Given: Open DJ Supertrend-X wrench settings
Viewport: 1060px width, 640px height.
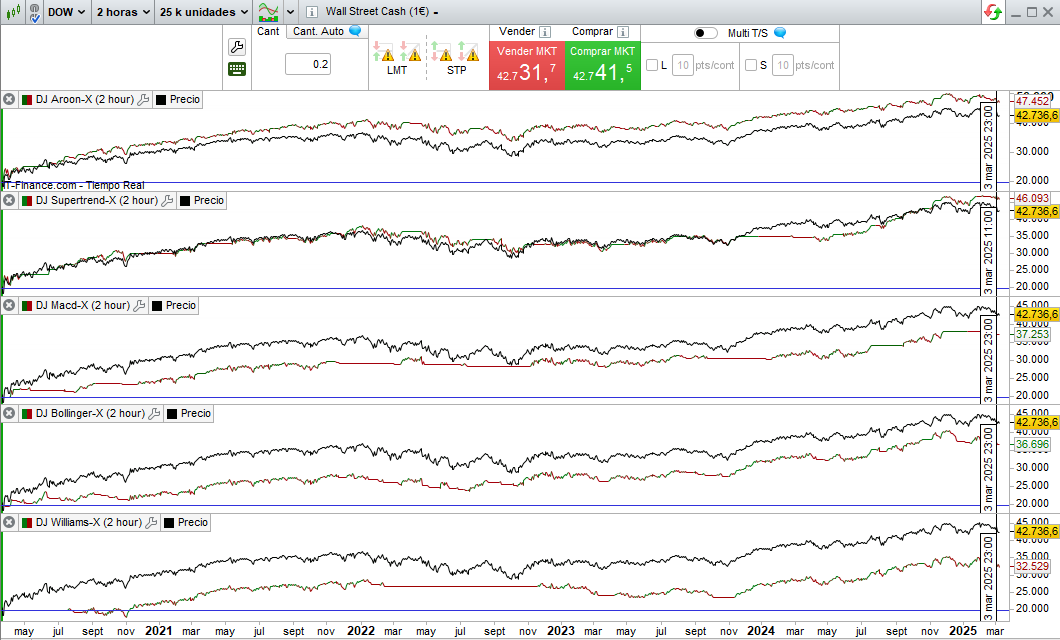Looking at the screenshot, I should tap(168, 201).
